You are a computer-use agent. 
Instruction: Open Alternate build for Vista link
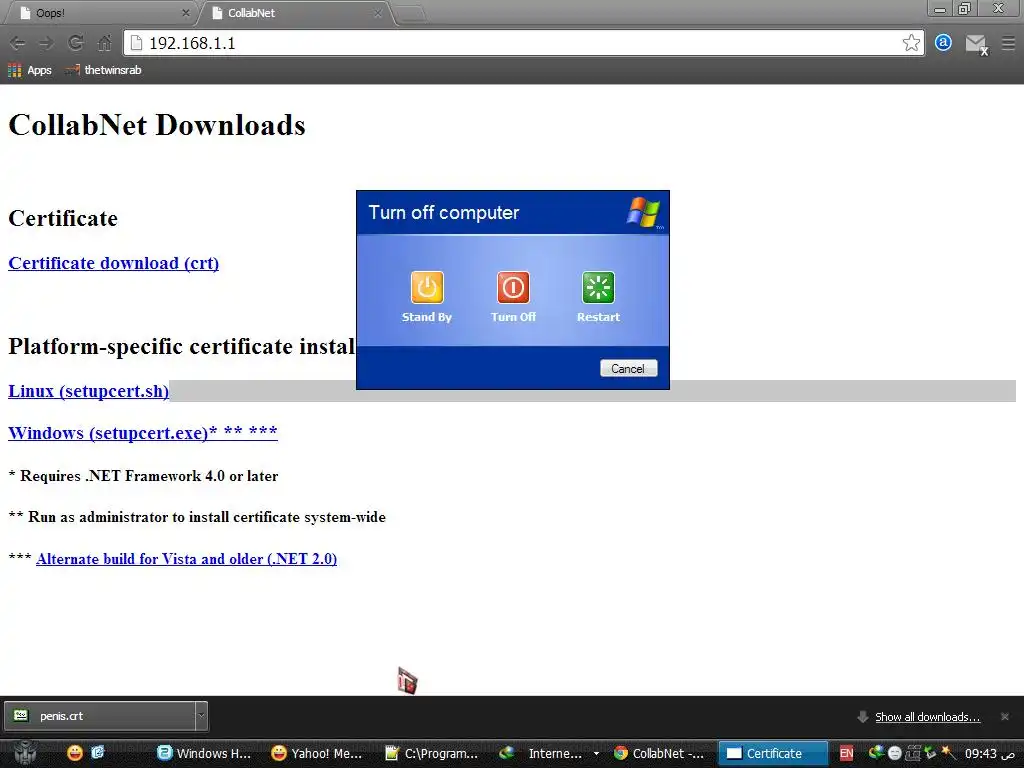coord(186,559)
